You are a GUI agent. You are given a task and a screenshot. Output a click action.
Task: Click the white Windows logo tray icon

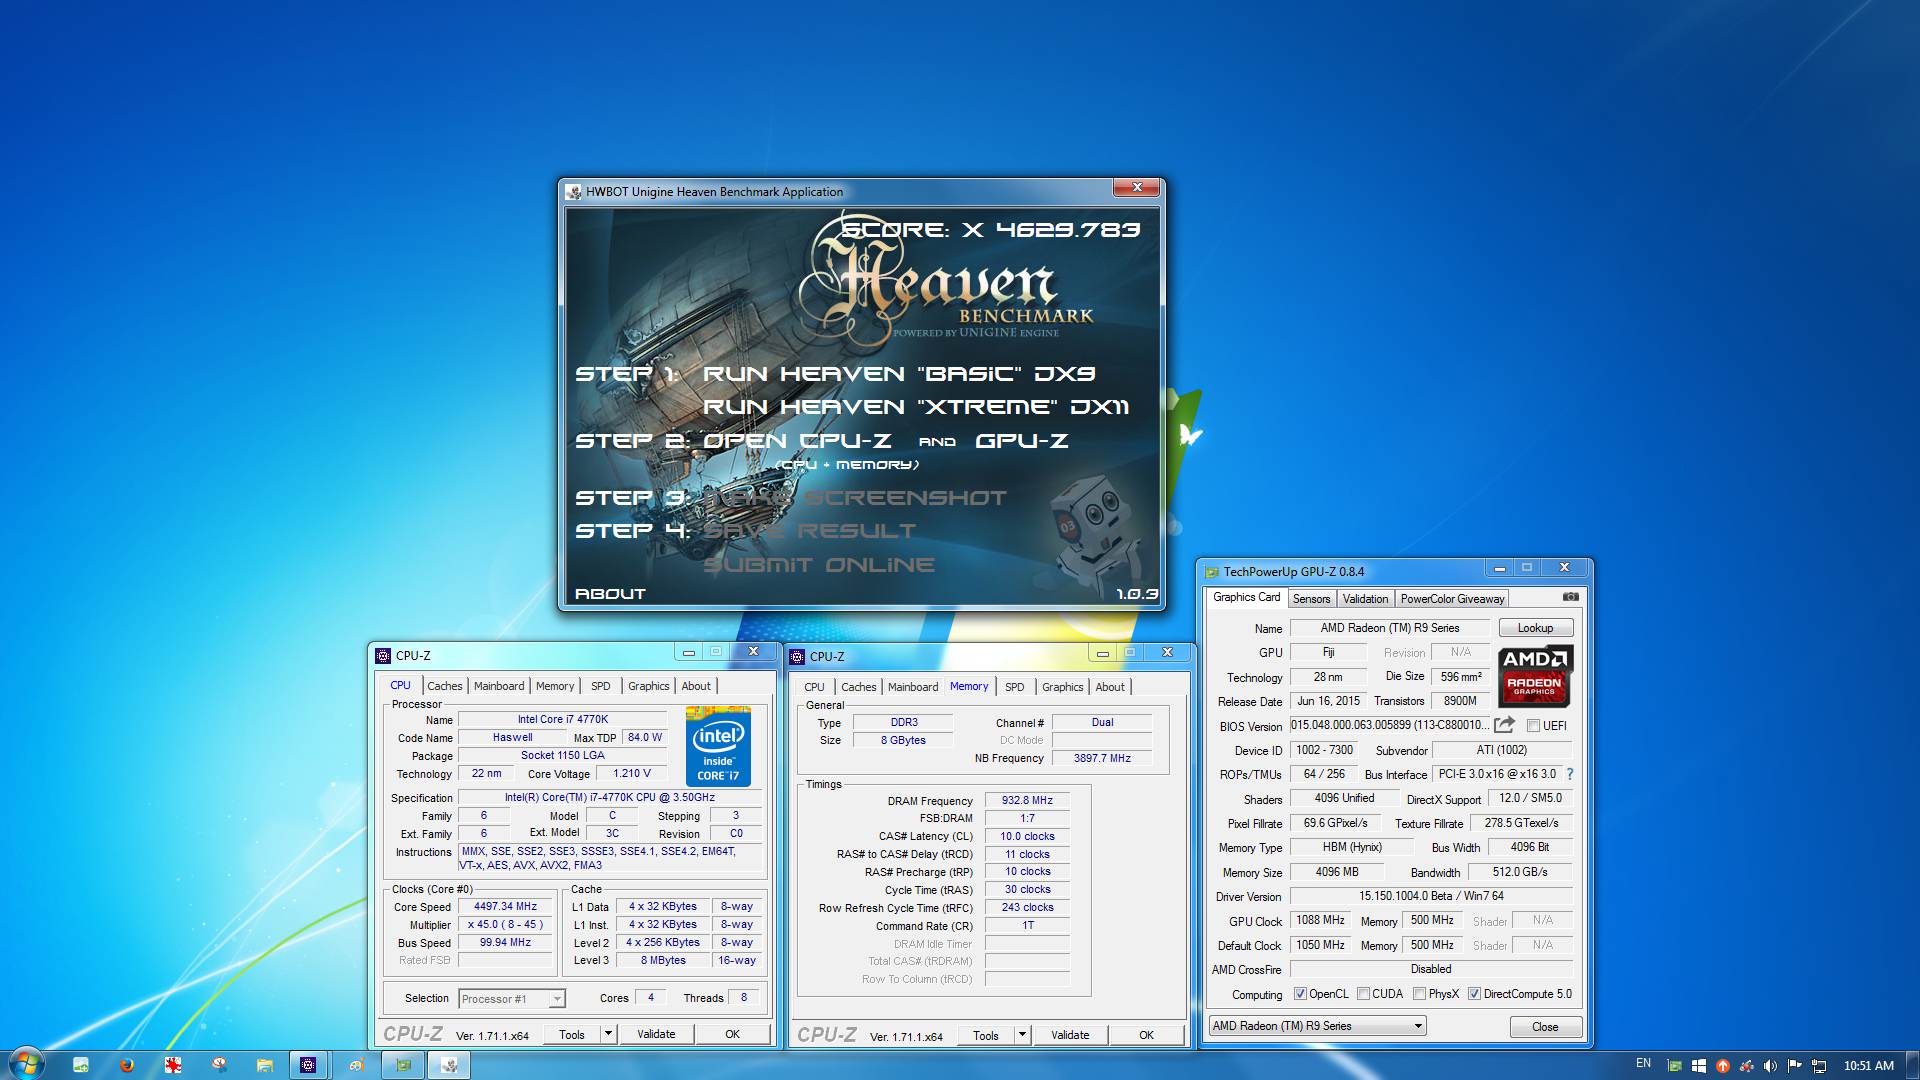tap(1698, 1066)
